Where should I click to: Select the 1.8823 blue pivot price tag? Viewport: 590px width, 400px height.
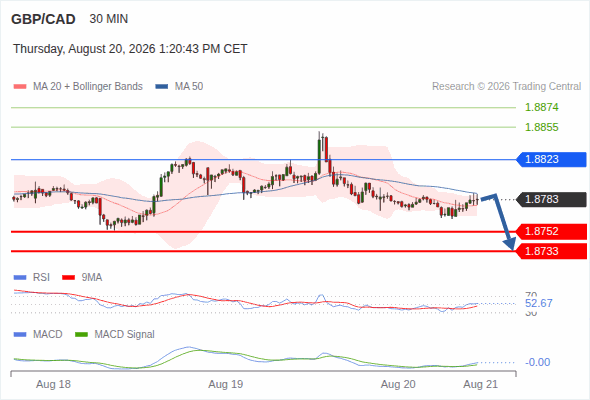point(551,160)
